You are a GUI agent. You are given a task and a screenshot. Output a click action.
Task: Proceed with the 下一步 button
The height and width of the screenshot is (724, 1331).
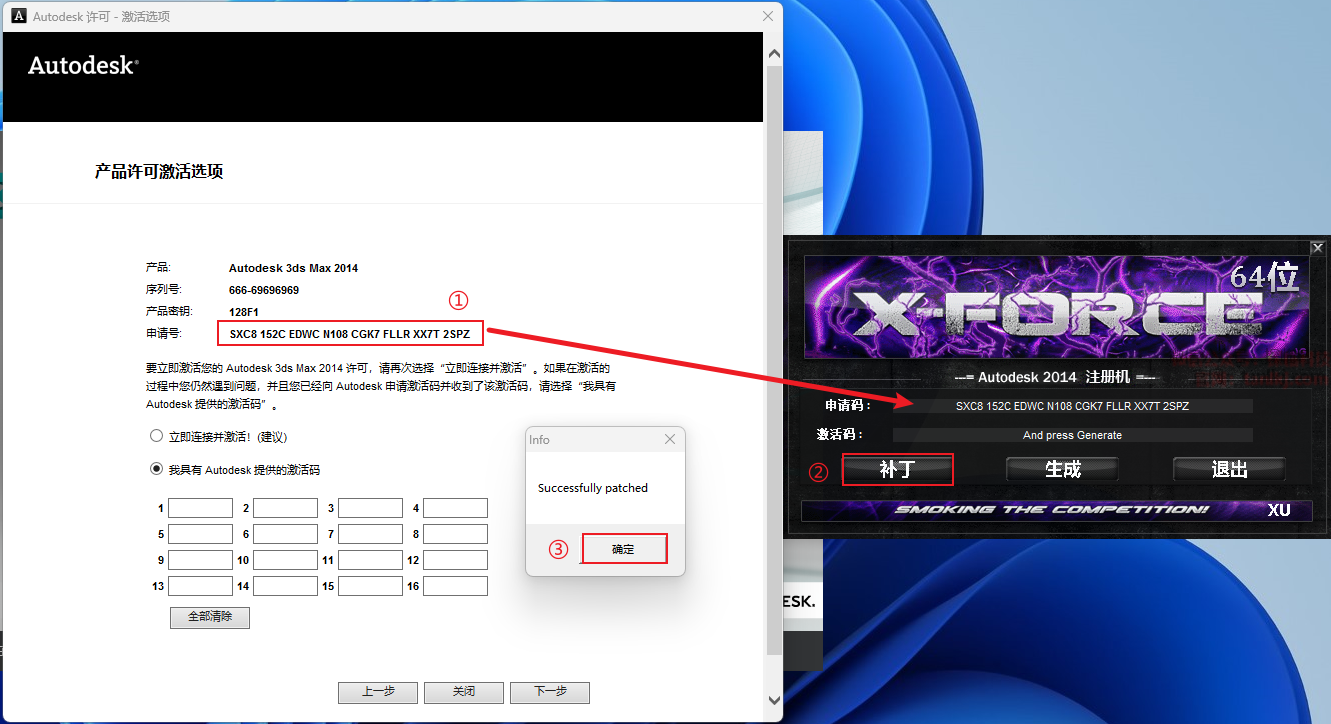pos(549,692)
